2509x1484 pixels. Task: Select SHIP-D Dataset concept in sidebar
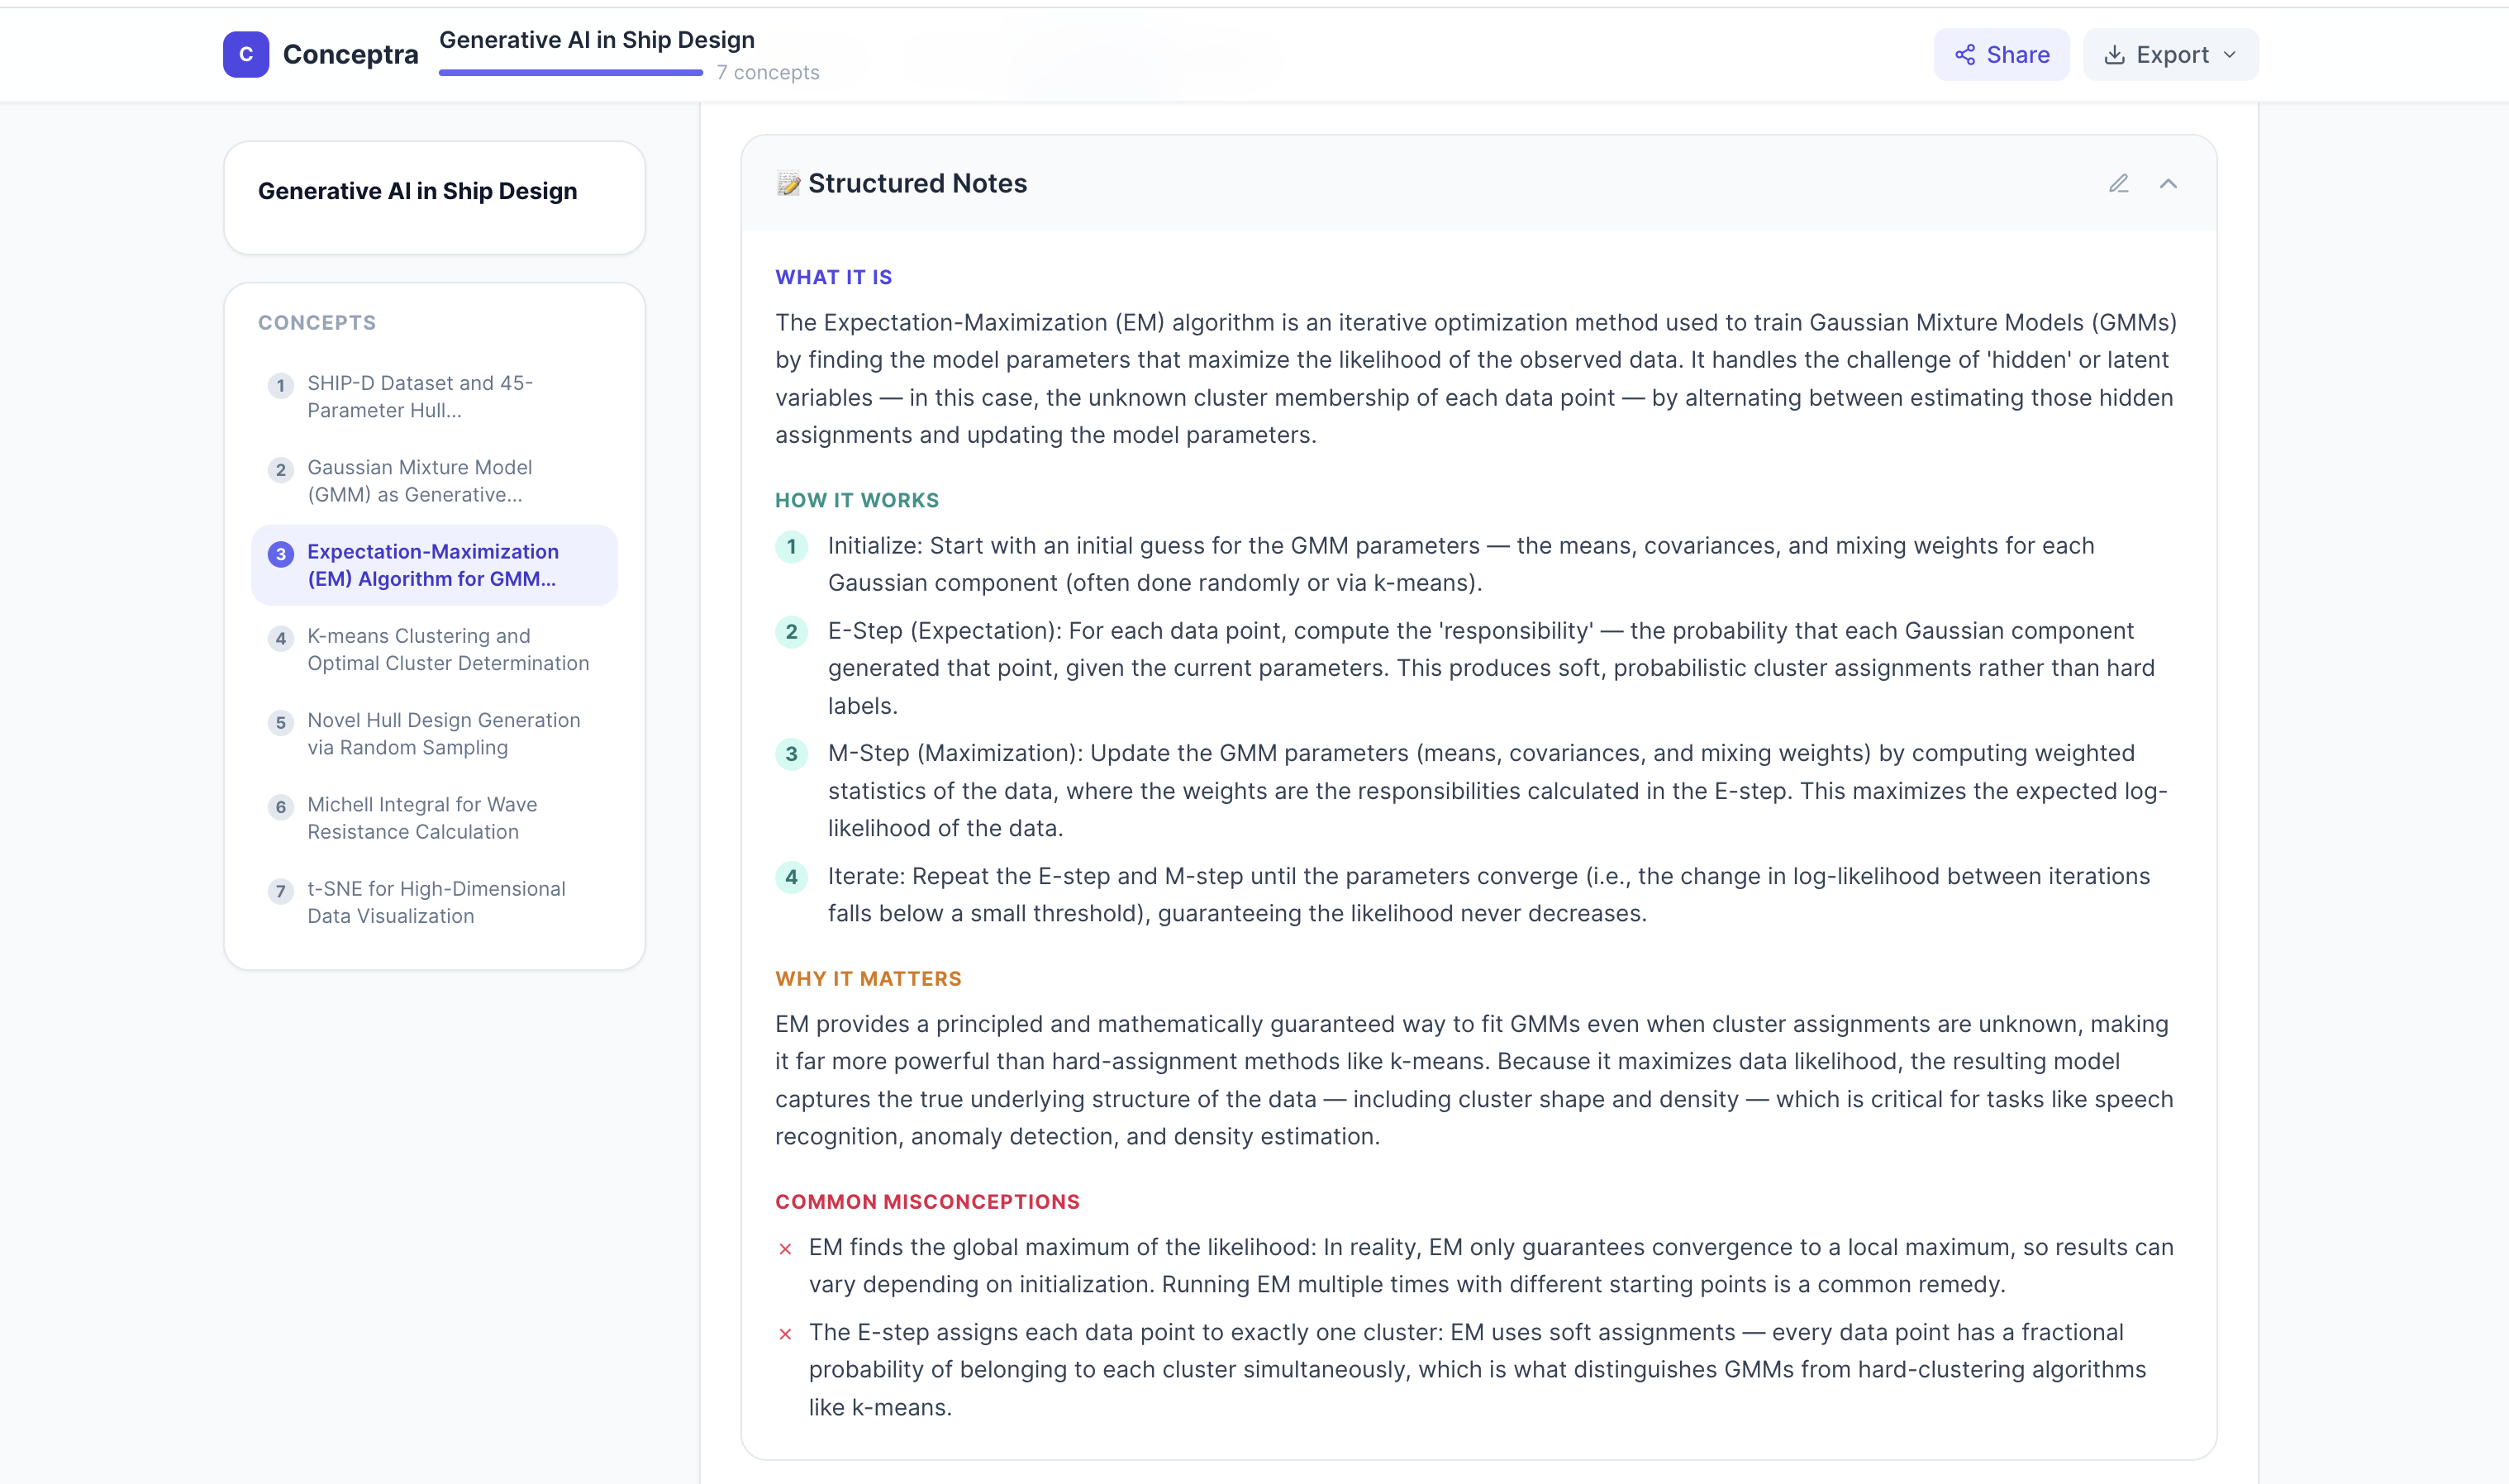pyautogui.click(x=433, y=397)
